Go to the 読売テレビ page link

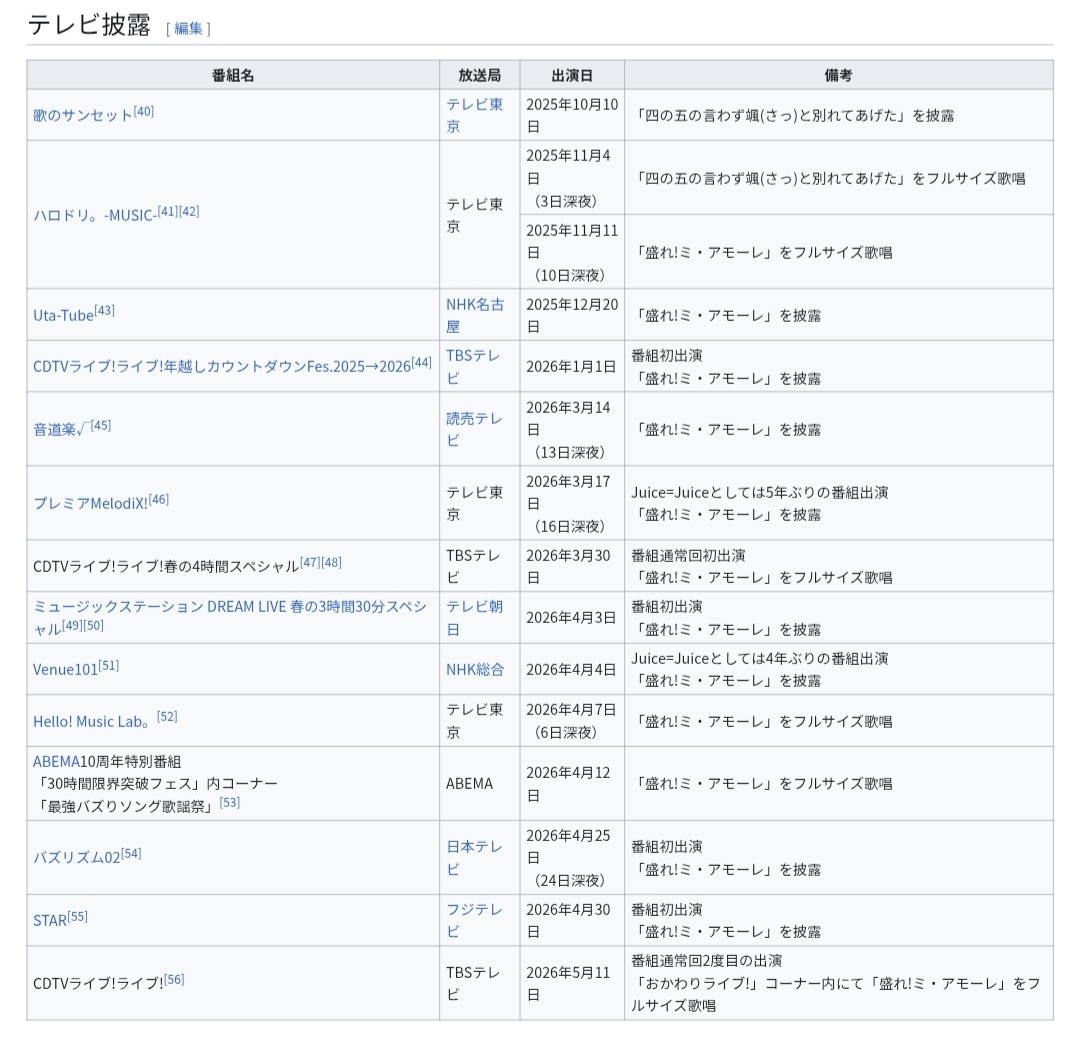(x=474, y=418)
